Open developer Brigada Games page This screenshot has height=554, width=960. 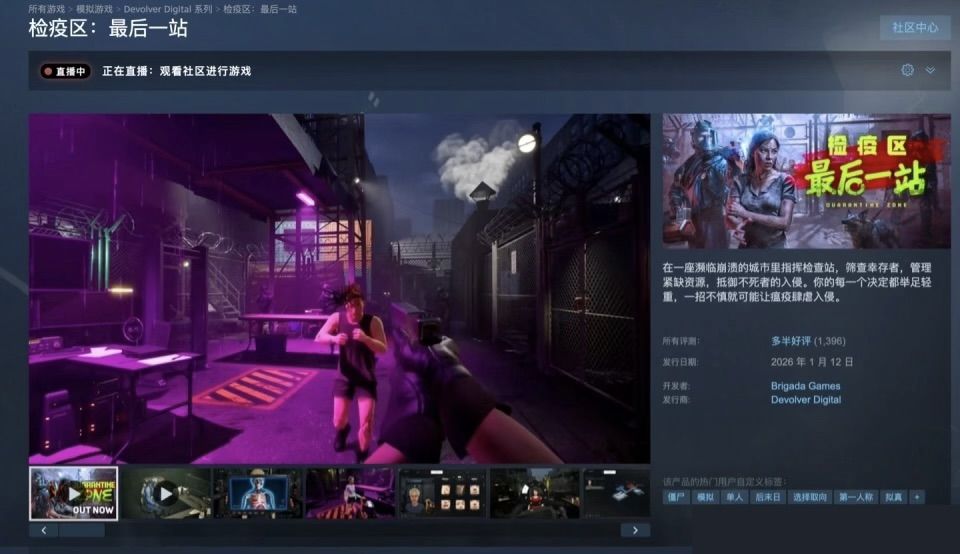[805, 386]
